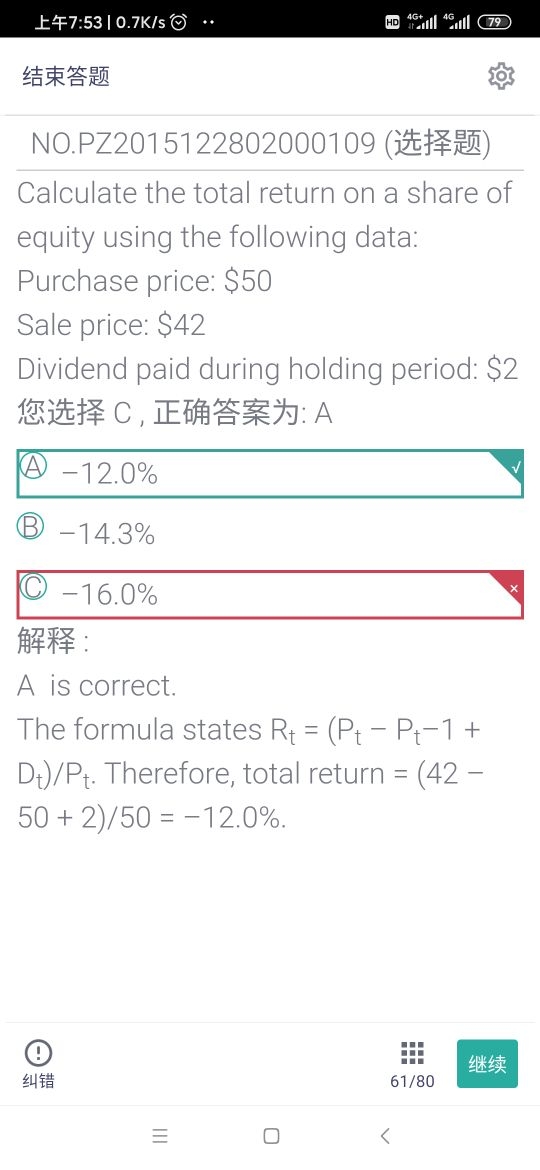Image resolution: width=540 pixels, height=1170 pixels.
Task: Click 结束答题 to end the quiz
Action: tap(66, 76)
